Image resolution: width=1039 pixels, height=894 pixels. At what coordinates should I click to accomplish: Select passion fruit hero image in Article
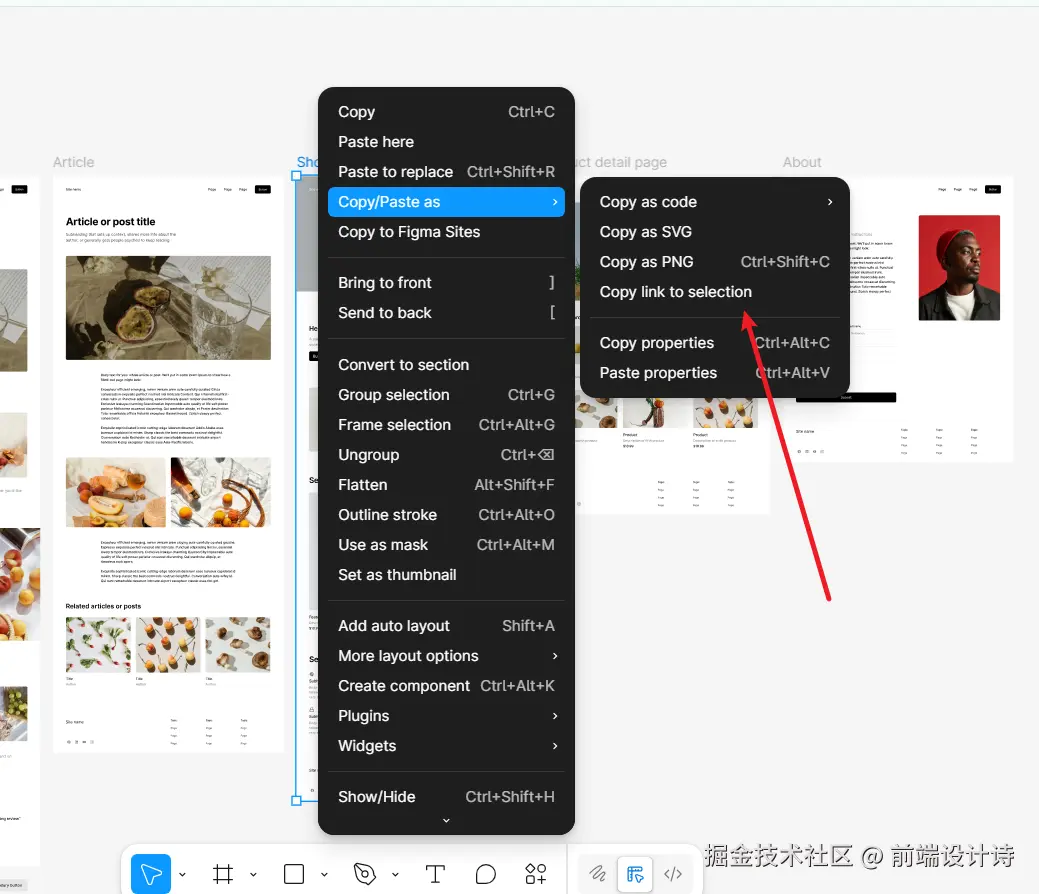(168, 308)
